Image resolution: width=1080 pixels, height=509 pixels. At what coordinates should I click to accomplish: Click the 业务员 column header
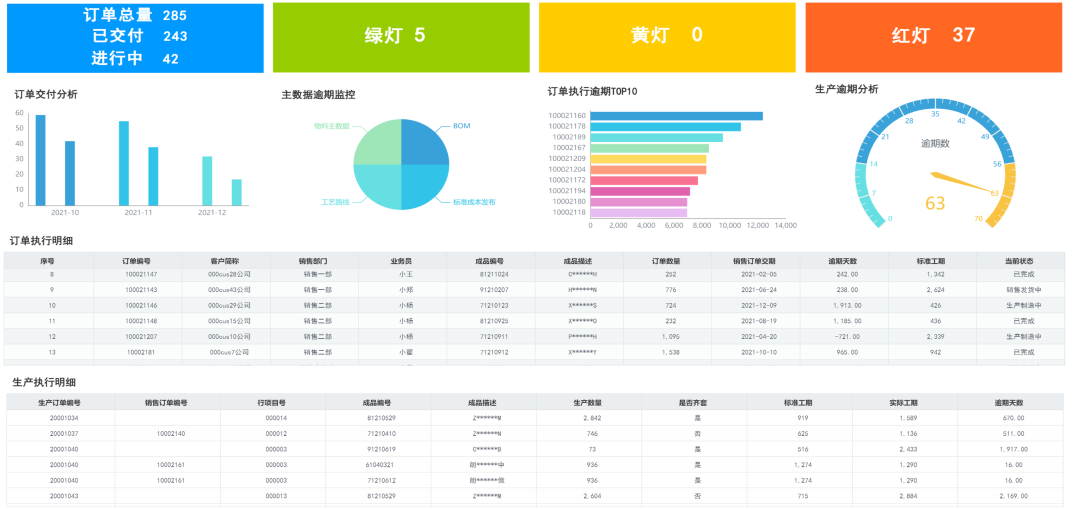coord(402,261)
